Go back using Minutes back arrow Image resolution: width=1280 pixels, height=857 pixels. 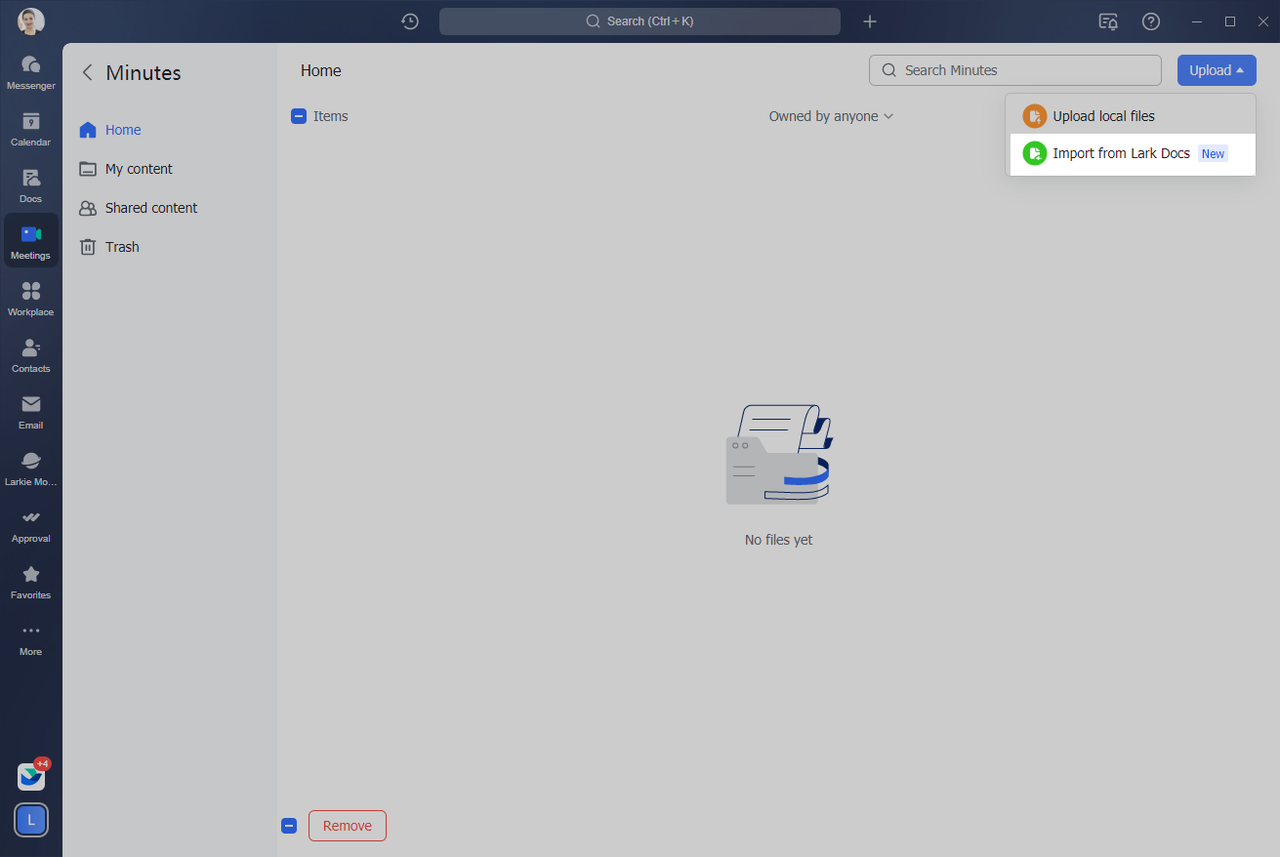pos(87,72)
